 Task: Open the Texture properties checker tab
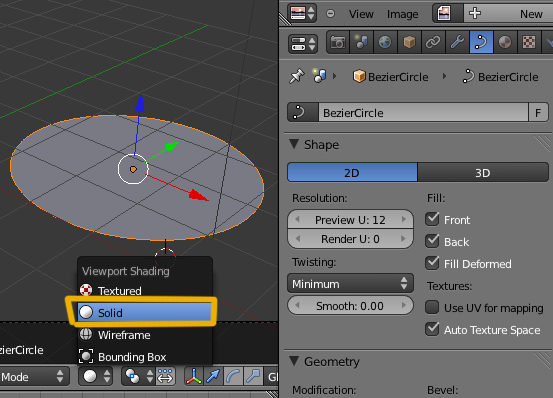(529, 43)
